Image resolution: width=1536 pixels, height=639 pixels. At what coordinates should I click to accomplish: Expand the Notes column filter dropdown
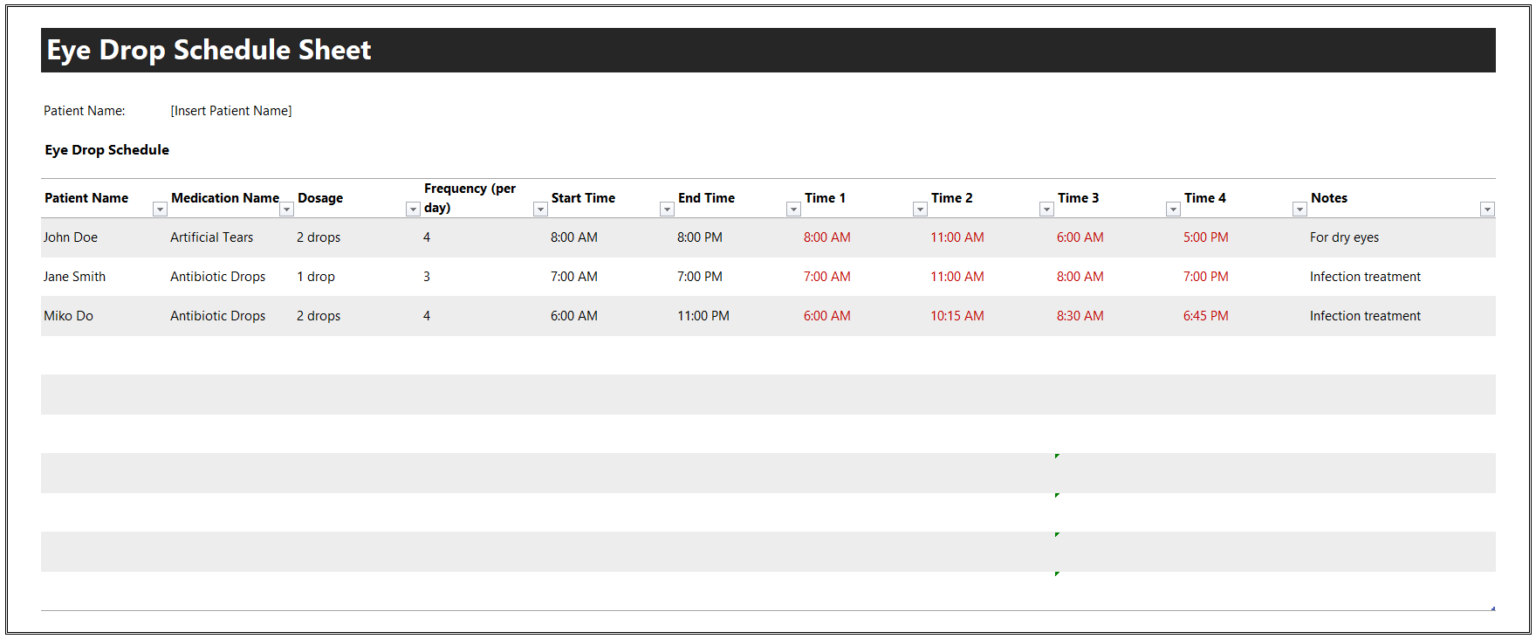coord(1487,209)
